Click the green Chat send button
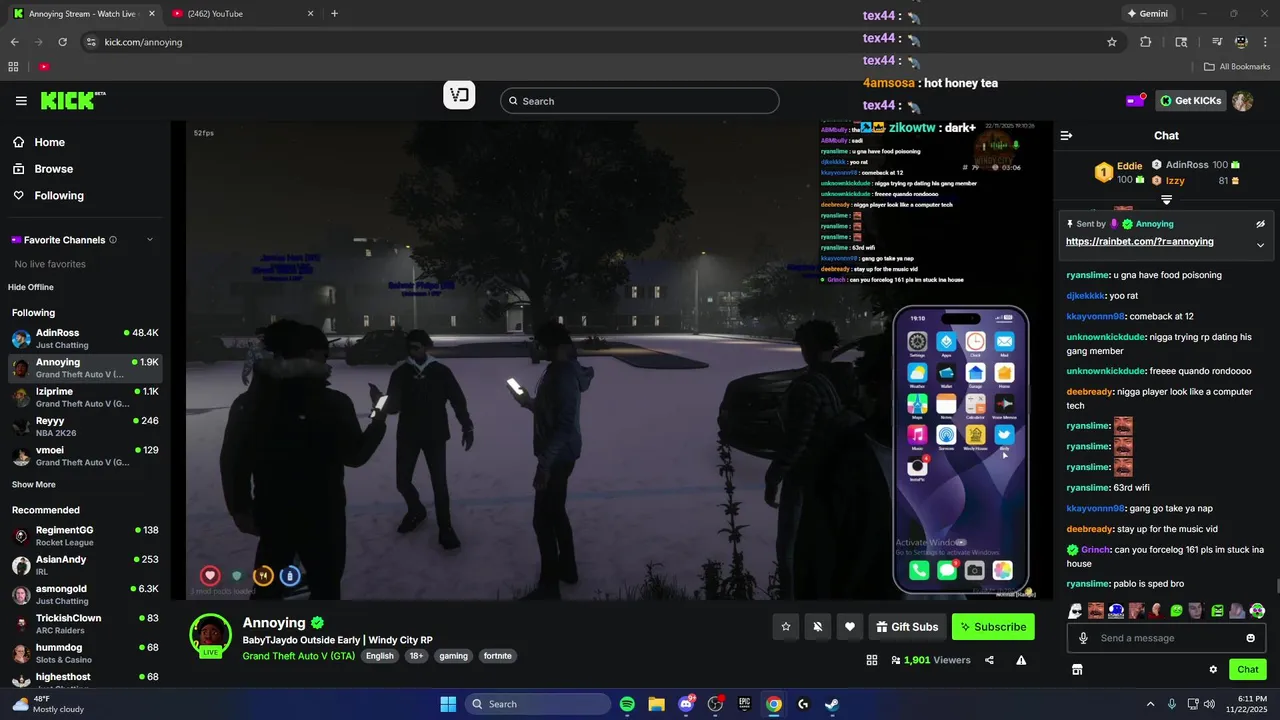This screenshot has height=720, width=1280. coord(1248,669)
